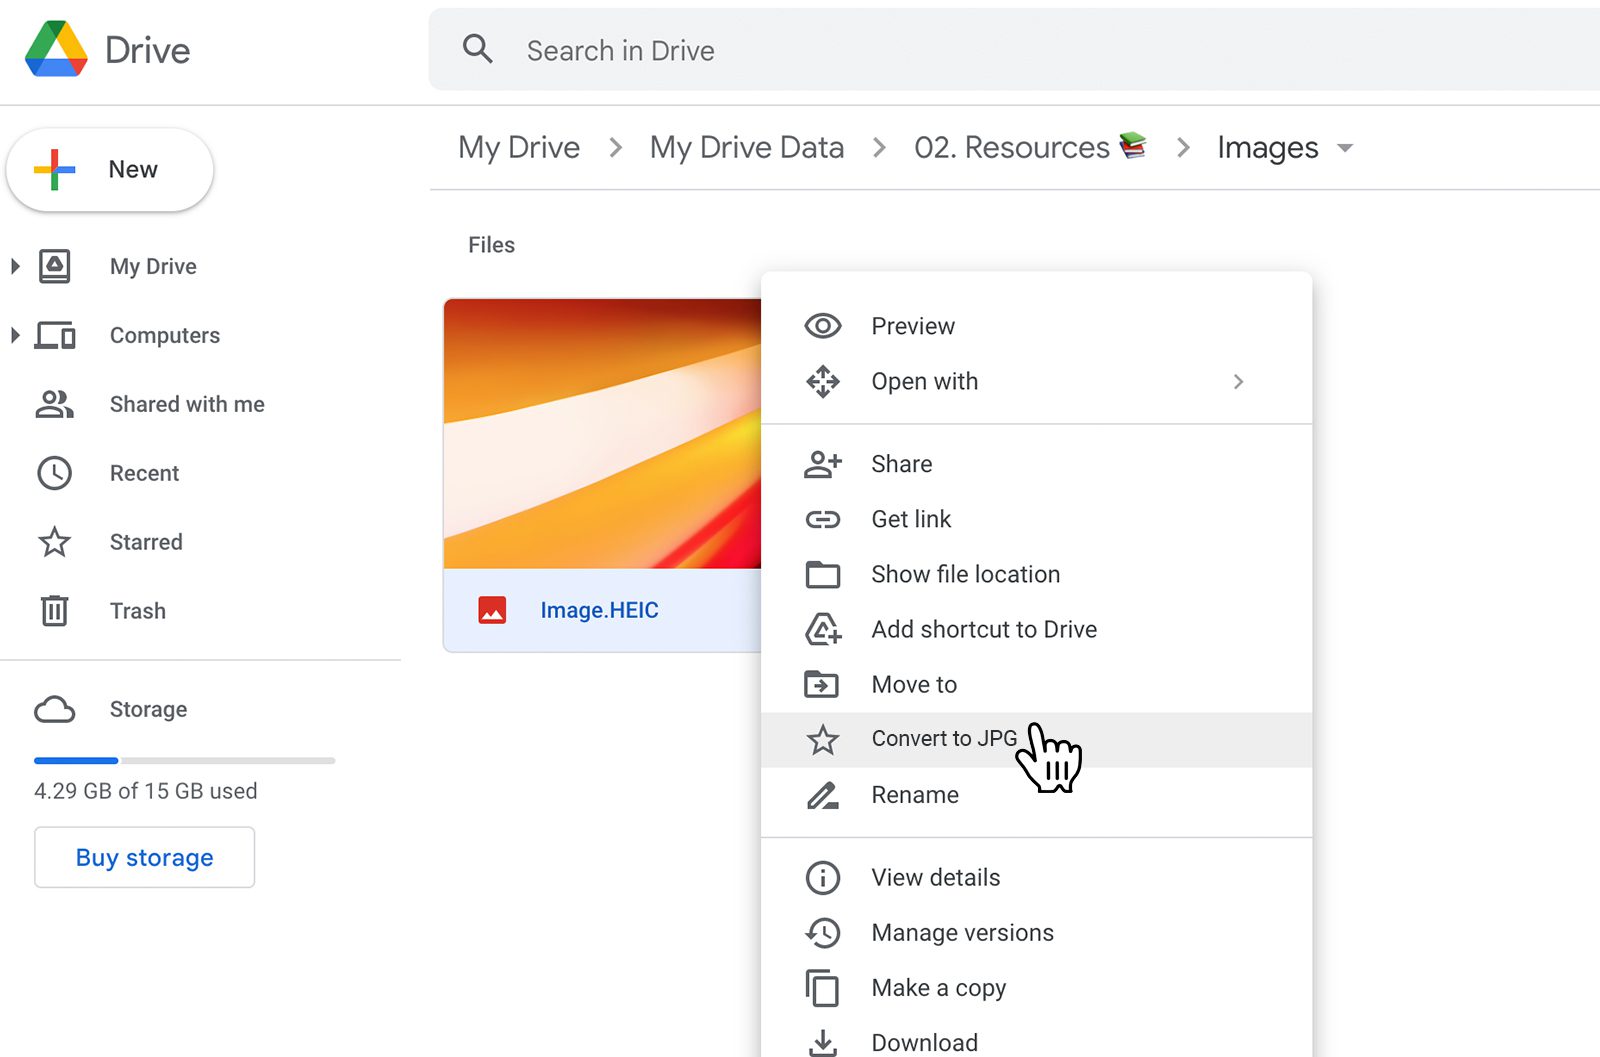Open the My Drive sidebar expander arrow
The width and height of the screenshot is (1600, 1057).
[x=14, y=266]
